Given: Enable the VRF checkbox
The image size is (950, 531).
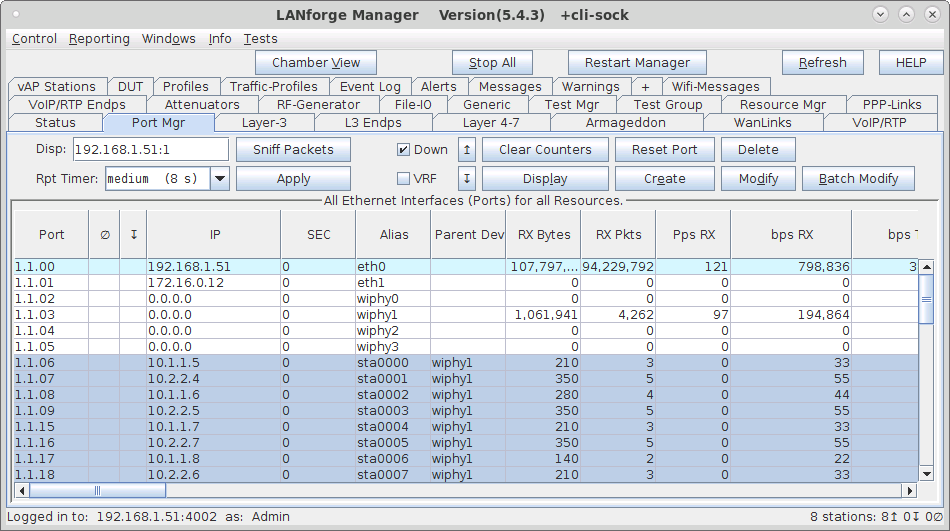Looking at the screenshot, I should (x=403, y=179).
